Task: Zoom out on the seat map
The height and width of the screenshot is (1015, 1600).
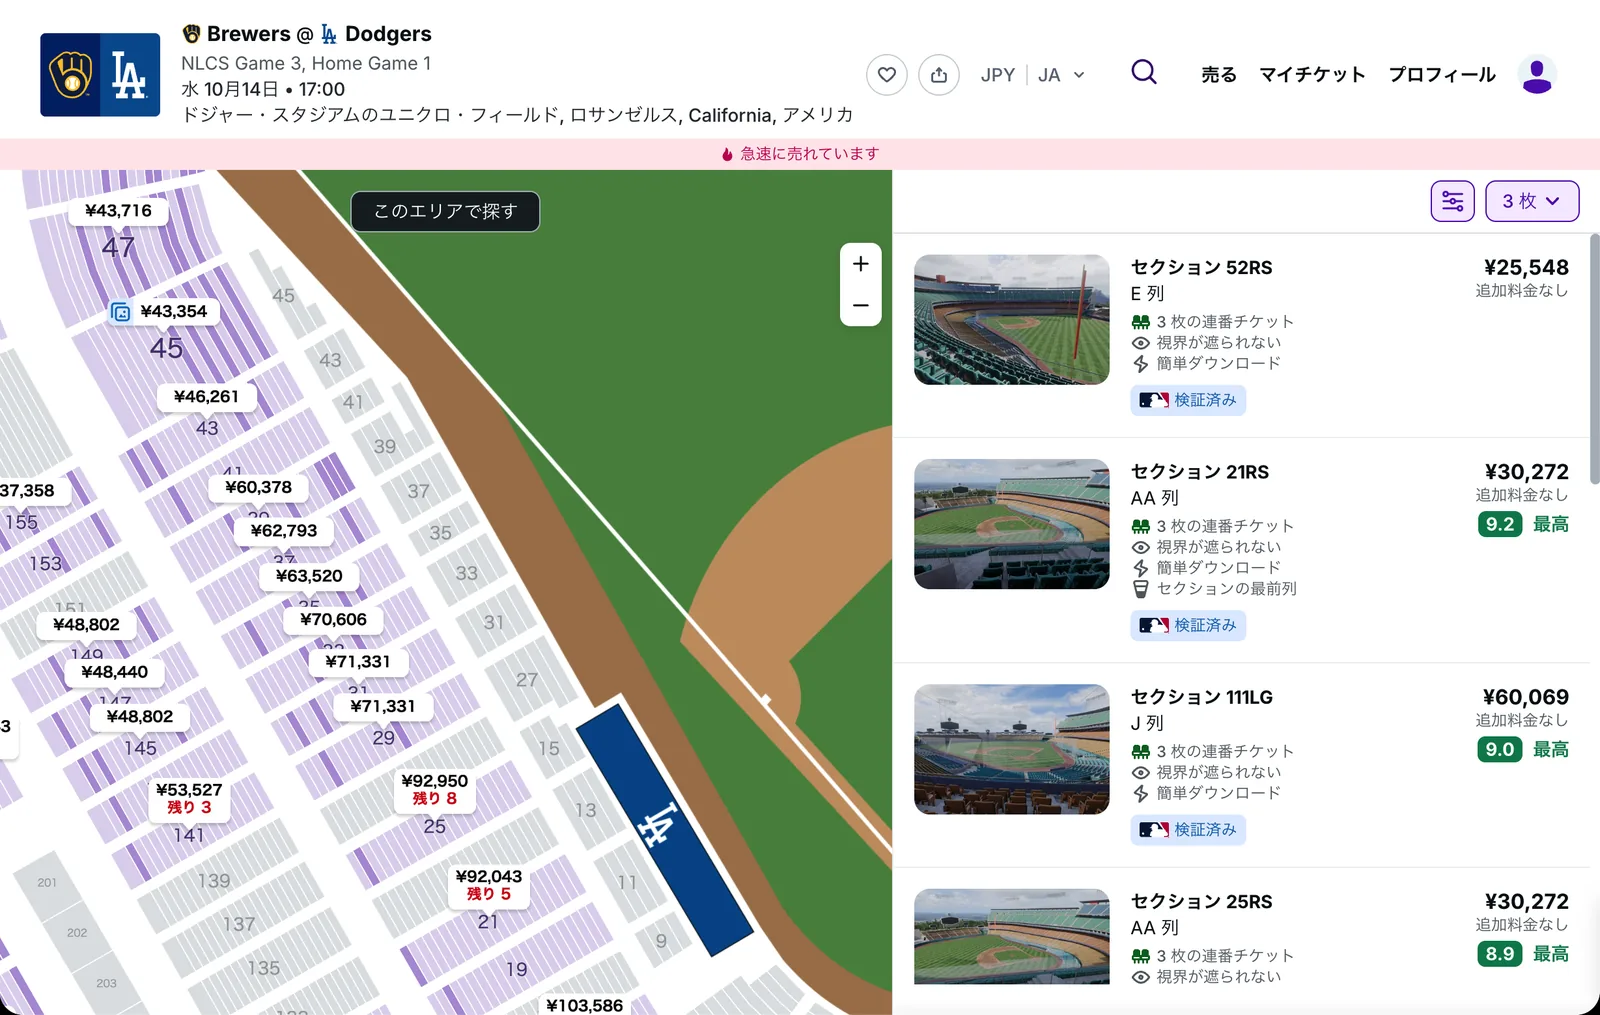Action: tap(861, 306)
